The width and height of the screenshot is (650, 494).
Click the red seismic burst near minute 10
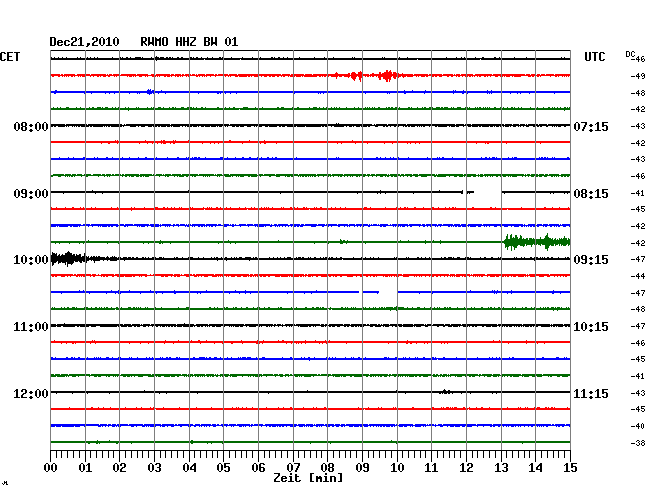[x=387, y=75]
